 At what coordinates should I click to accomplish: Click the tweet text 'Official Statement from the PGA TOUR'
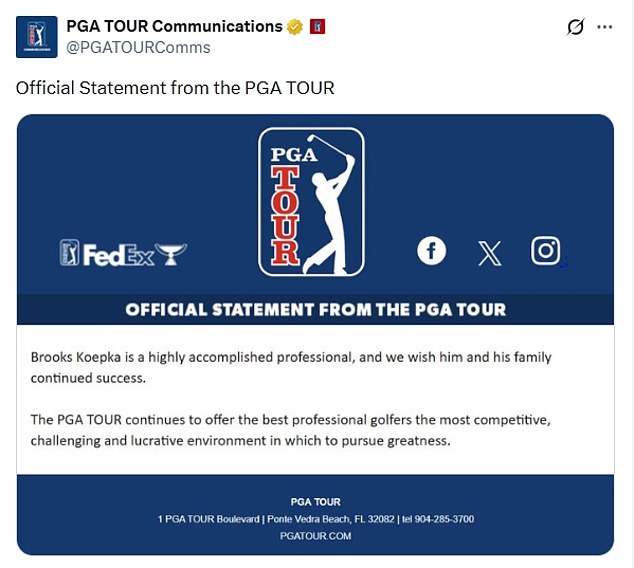pyautogui.click(x=175, y=88)
